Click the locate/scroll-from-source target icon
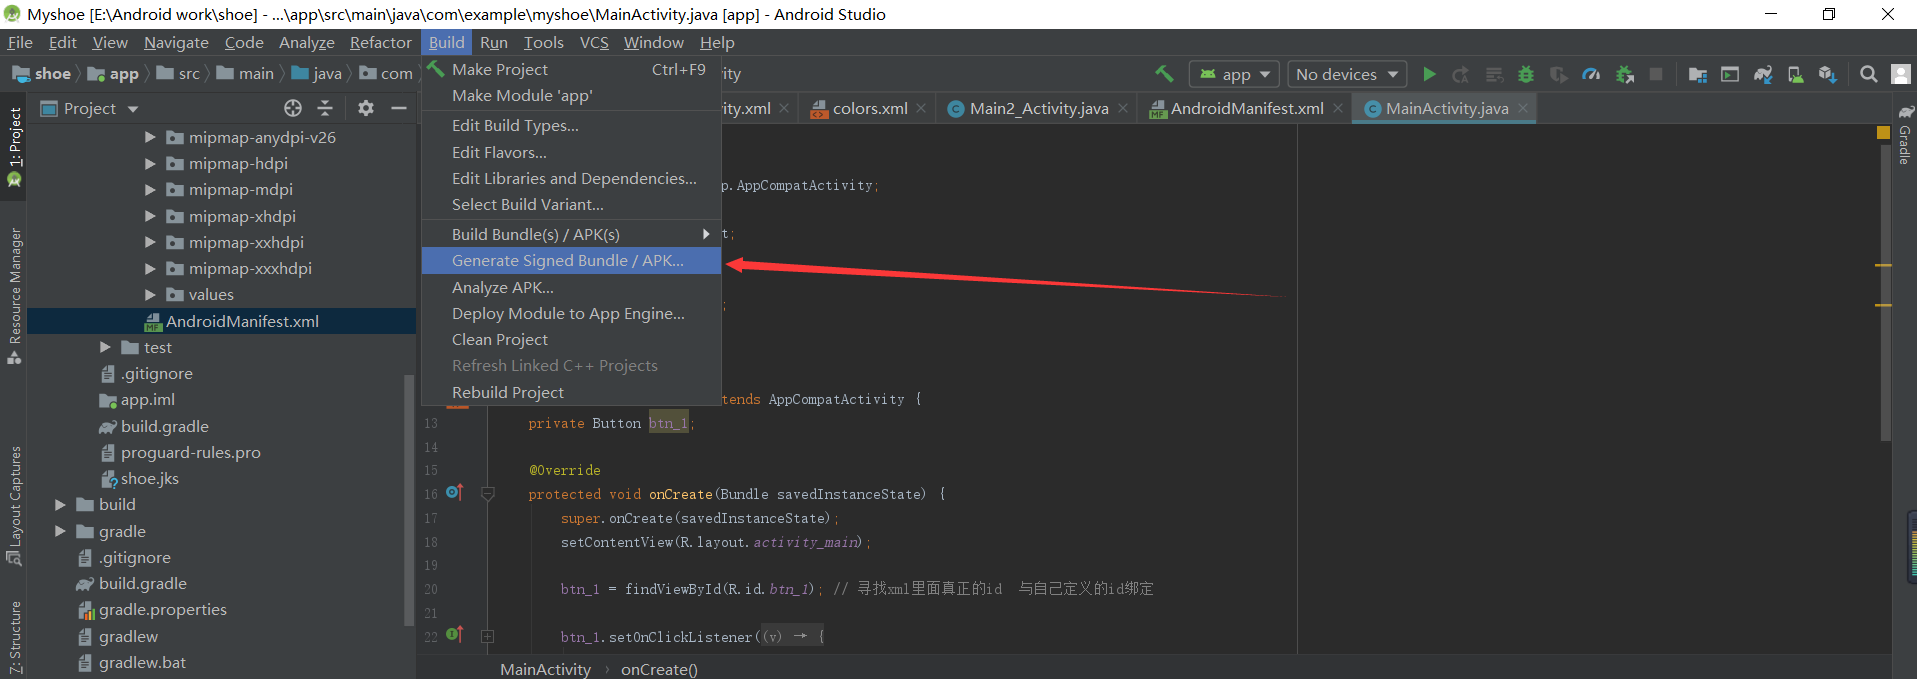Image resolution: width=1917 pixels, height=679 pixels. pos(293,108)
